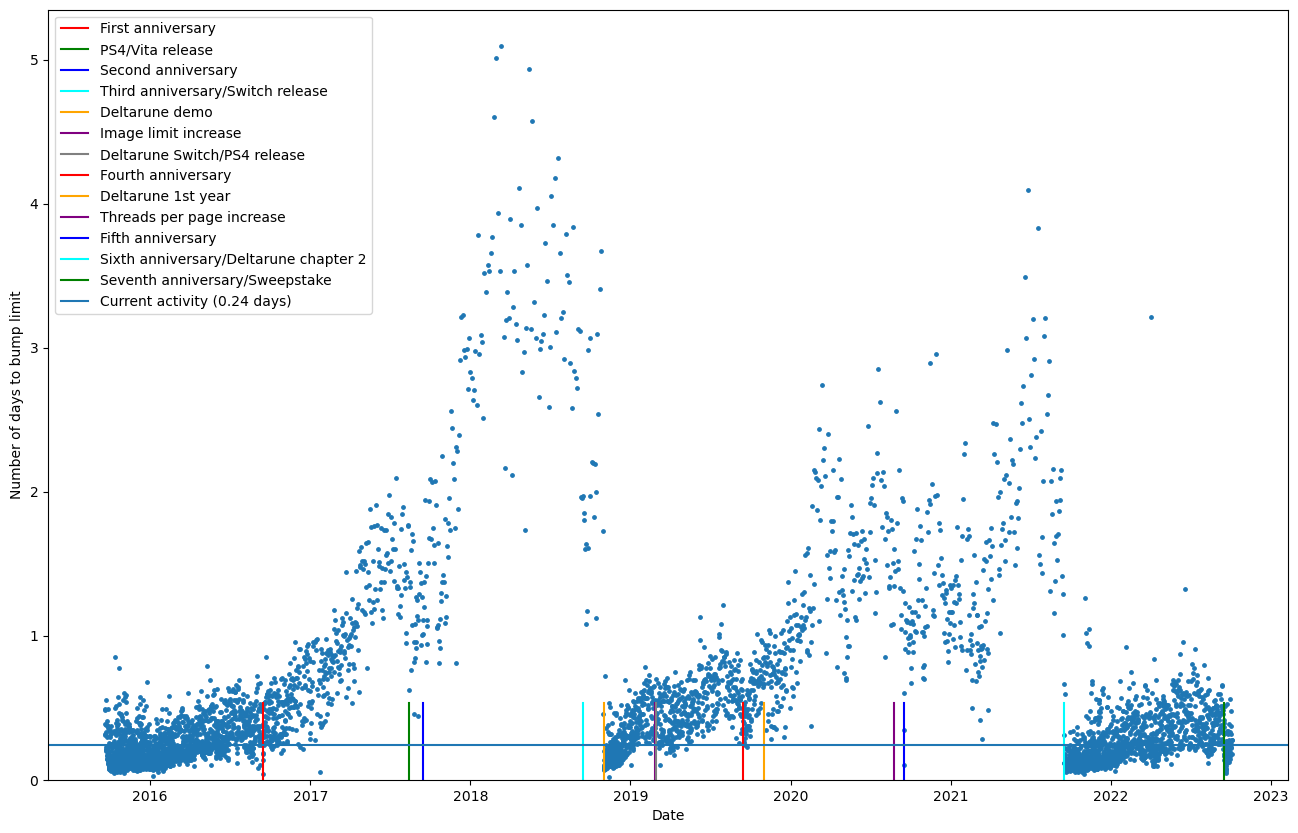Select the 2019 x-axis tick label

pyautogui.click(x=630, y=797)
